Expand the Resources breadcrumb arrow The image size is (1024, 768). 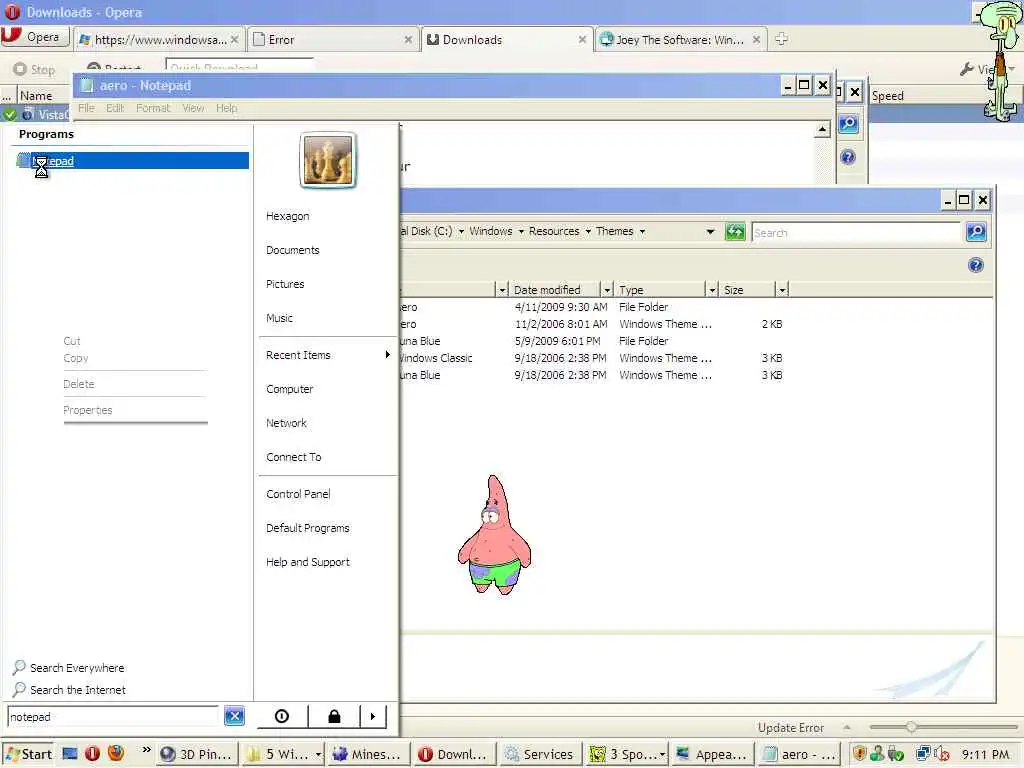pos(588,232)
